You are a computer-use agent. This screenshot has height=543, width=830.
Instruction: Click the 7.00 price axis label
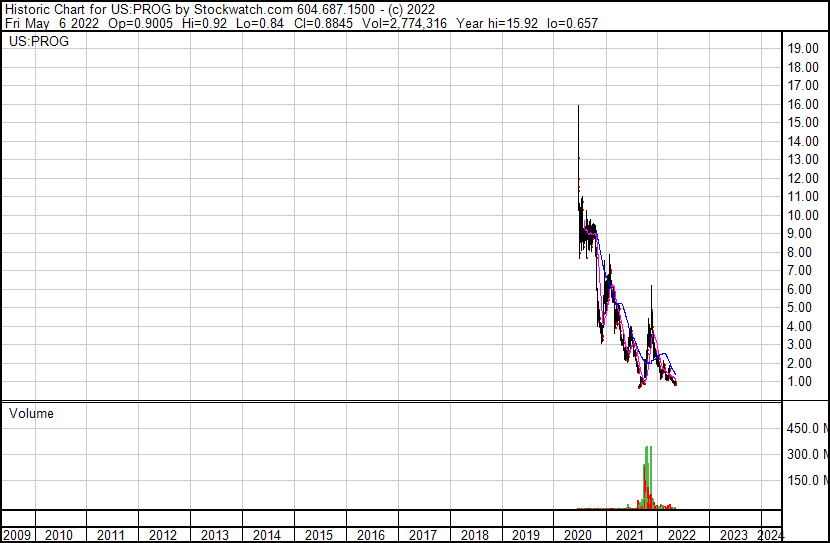[x=799, y=270]
